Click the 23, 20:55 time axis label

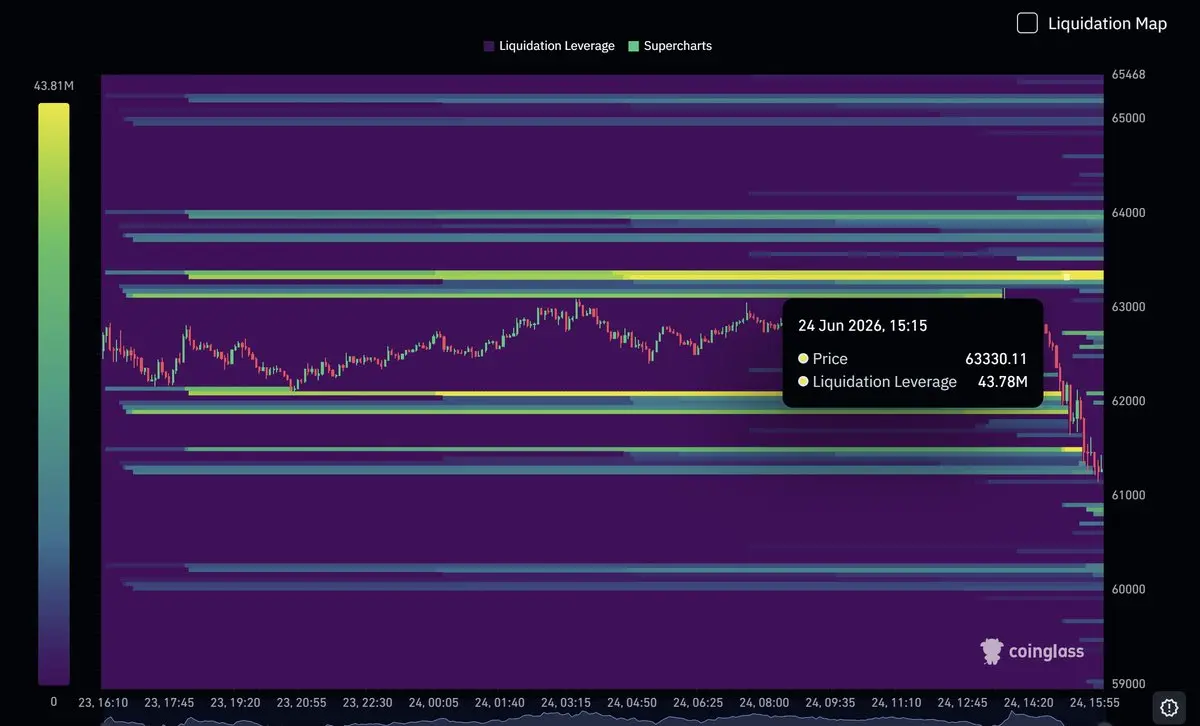click(x=302, y=703)
